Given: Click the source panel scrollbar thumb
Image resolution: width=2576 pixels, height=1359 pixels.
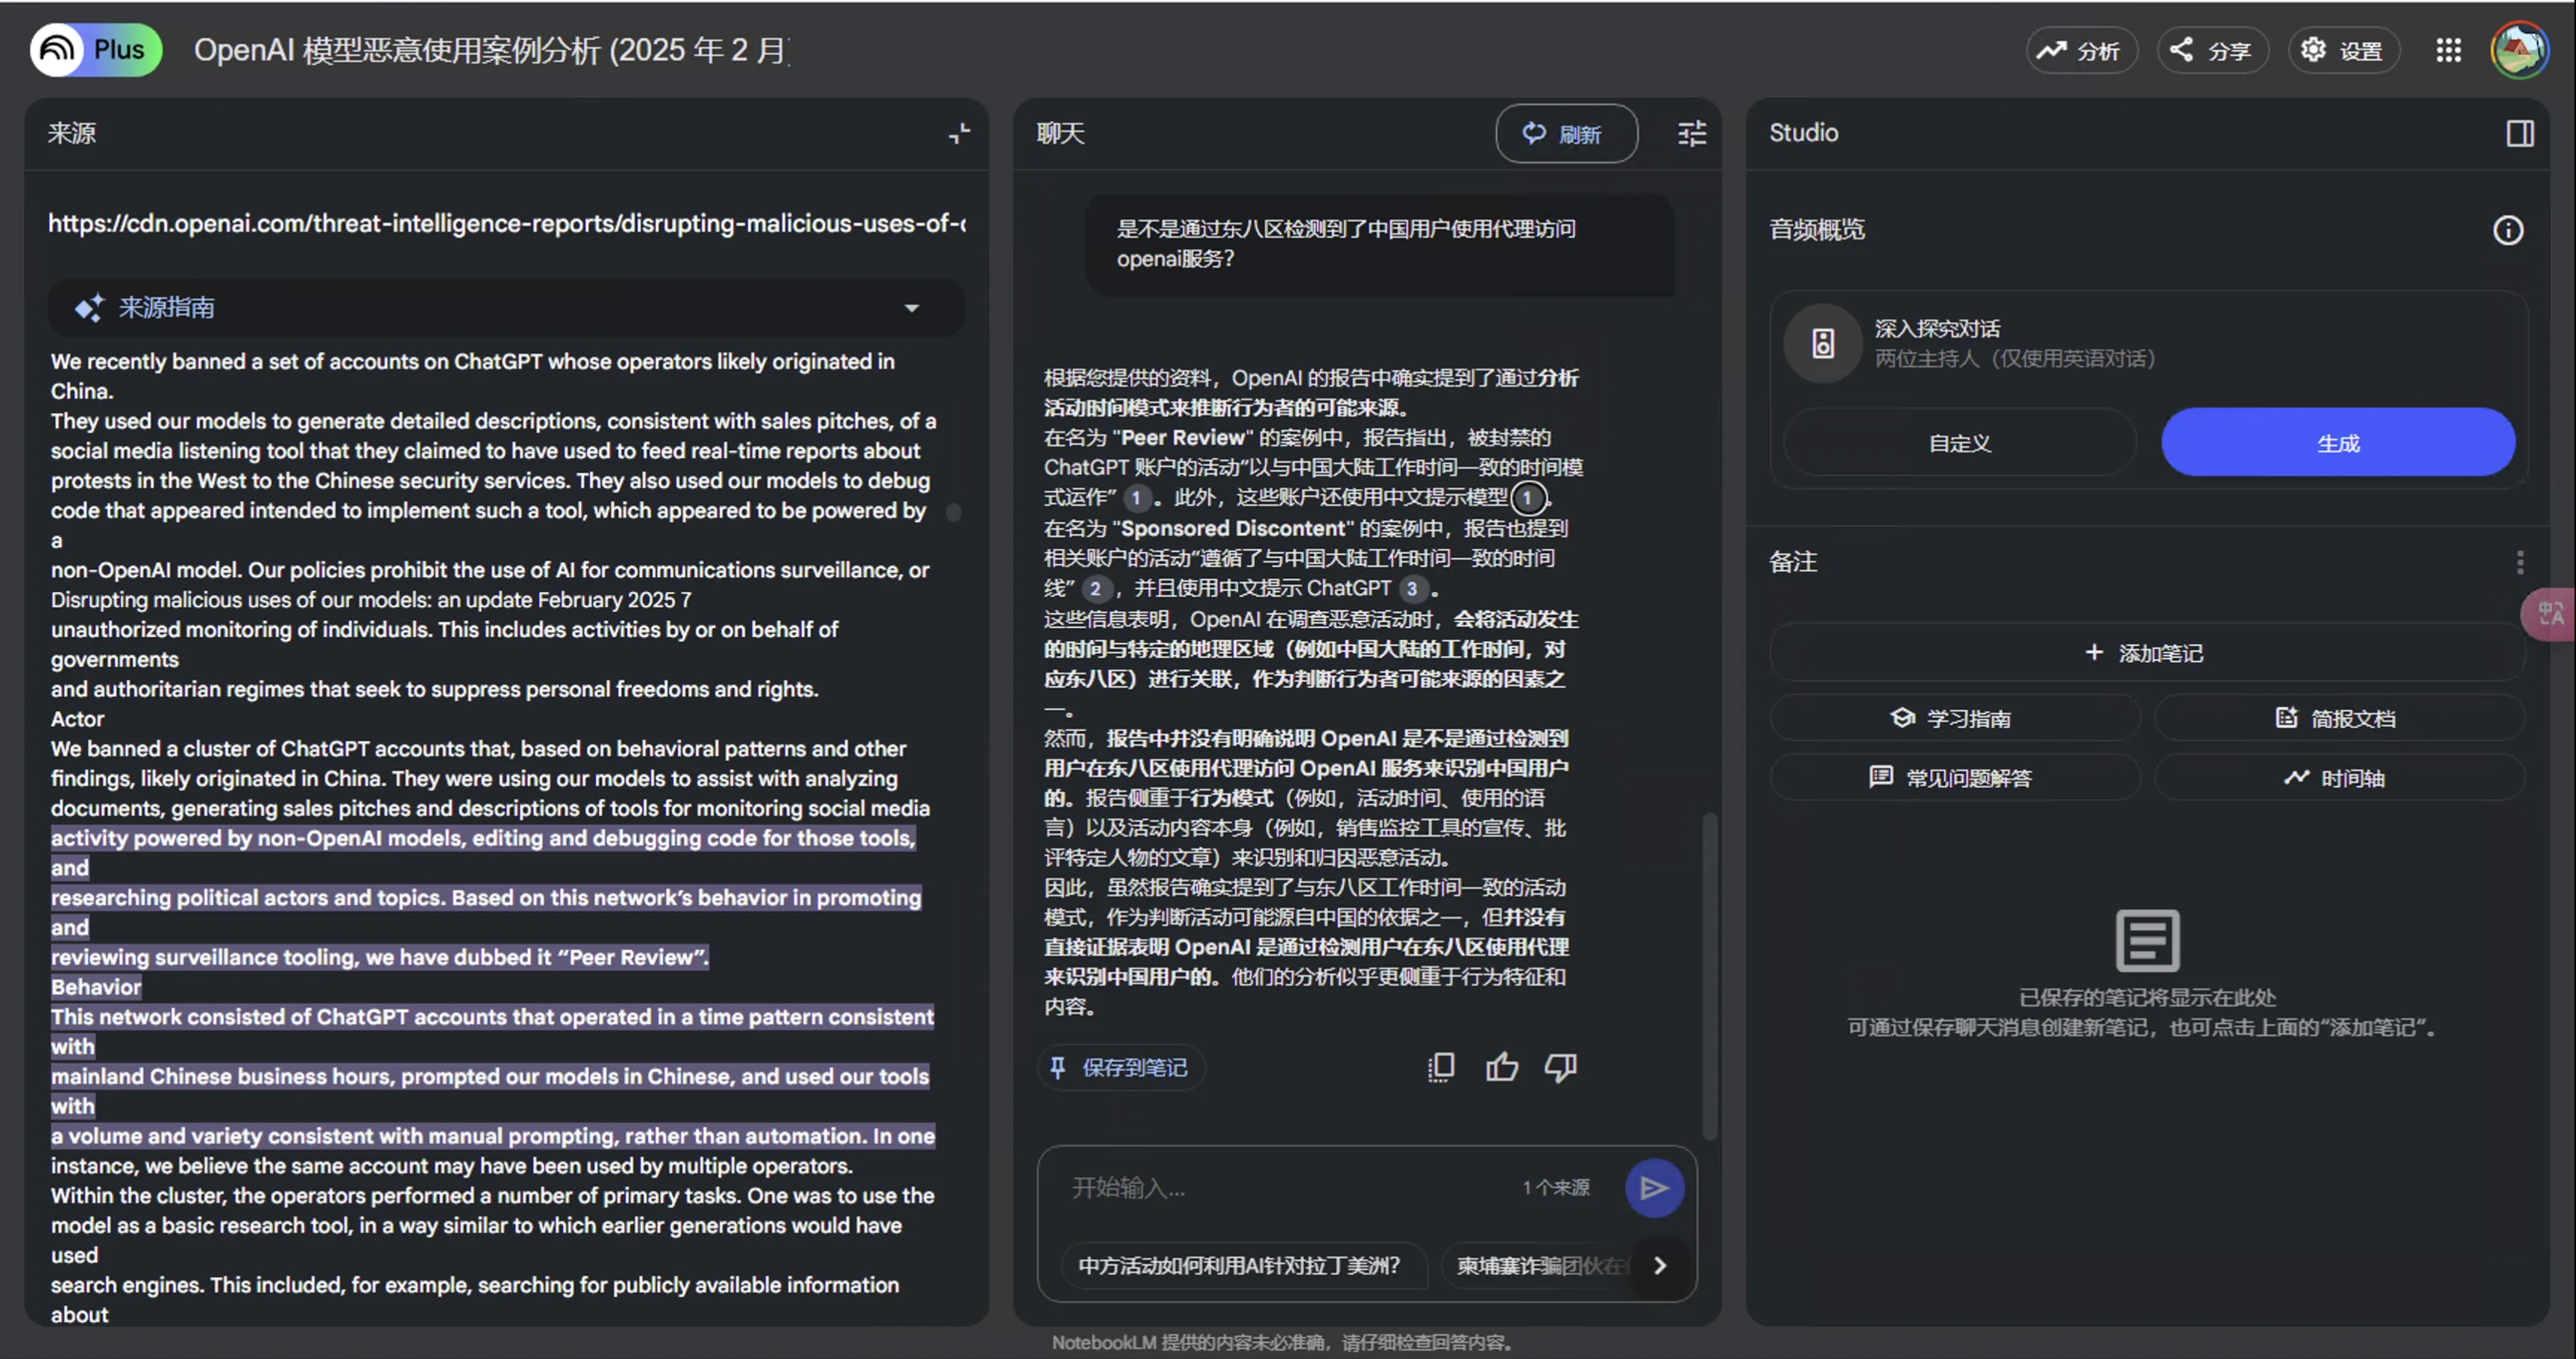Looking at the screenshot, I should [953, 512].
